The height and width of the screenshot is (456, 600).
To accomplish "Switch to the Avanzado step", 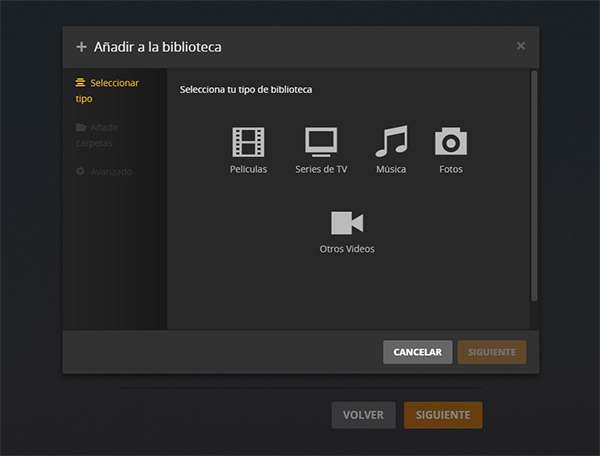I will (x=110, y=171).
